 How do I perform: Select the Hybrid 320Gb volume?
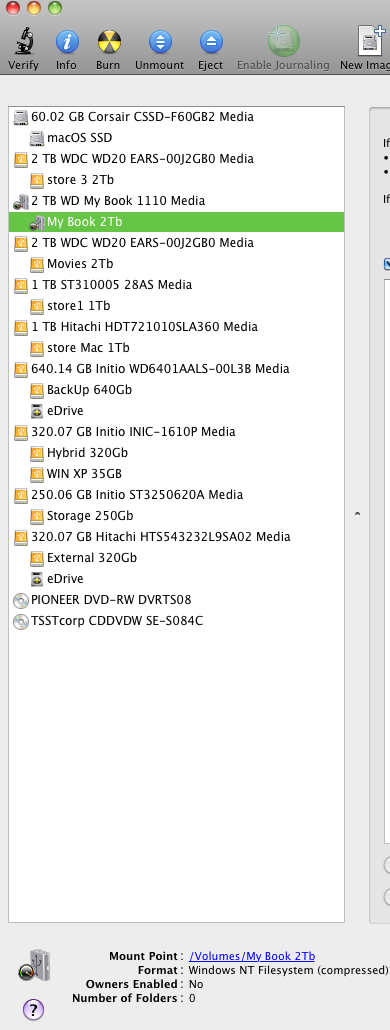coord(87,453)
